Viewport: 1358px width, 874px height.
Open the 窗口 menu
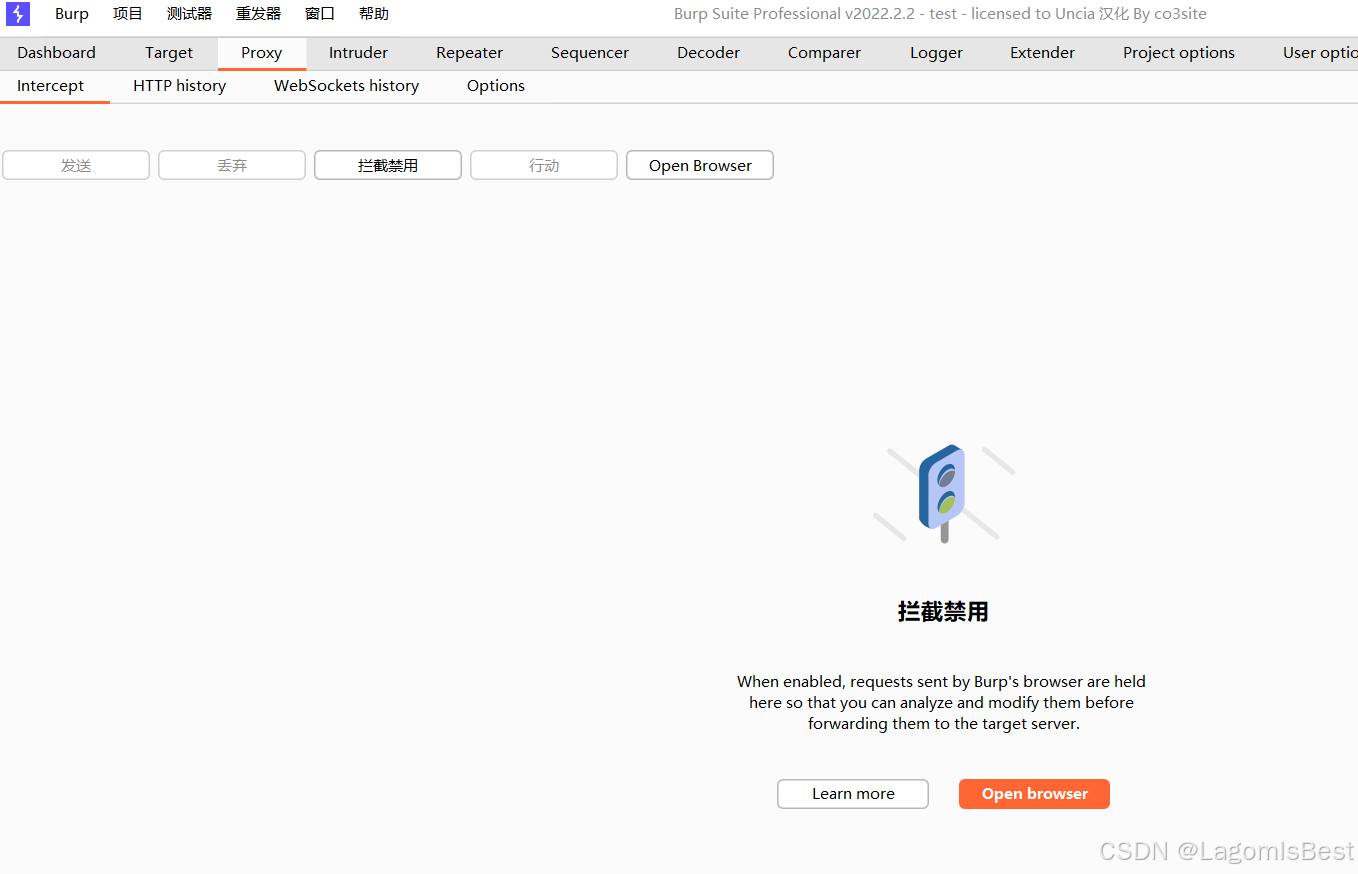coord(320,14)
